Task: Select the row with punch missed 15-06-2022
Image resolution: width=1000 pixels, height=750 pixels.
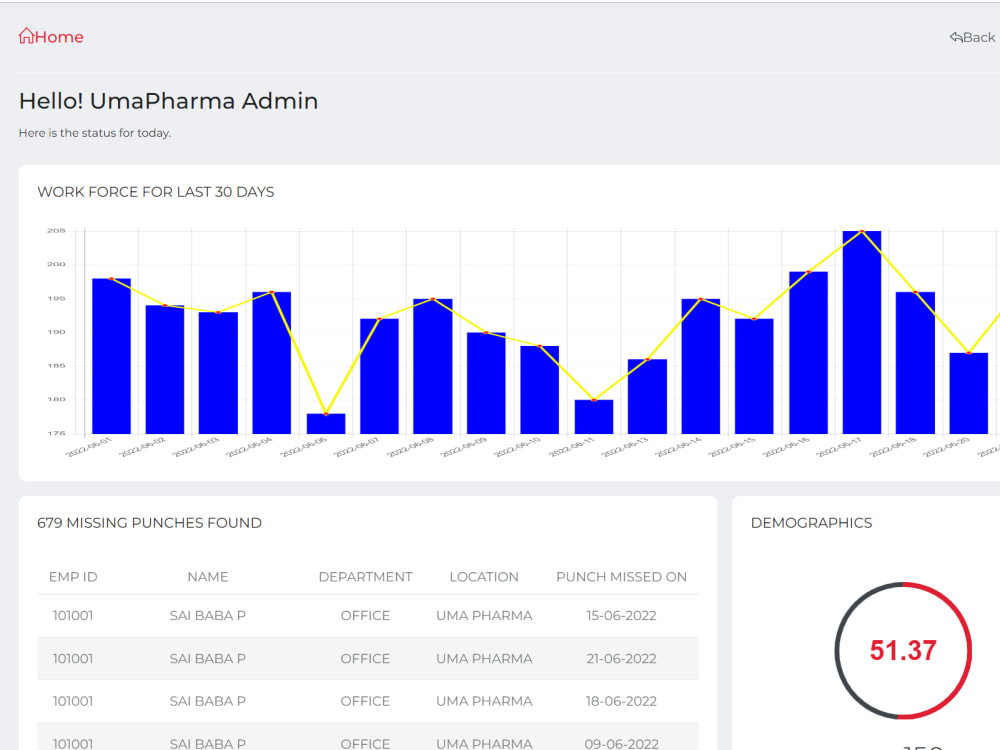Action: pyautogui.click(x=368, y=615)
